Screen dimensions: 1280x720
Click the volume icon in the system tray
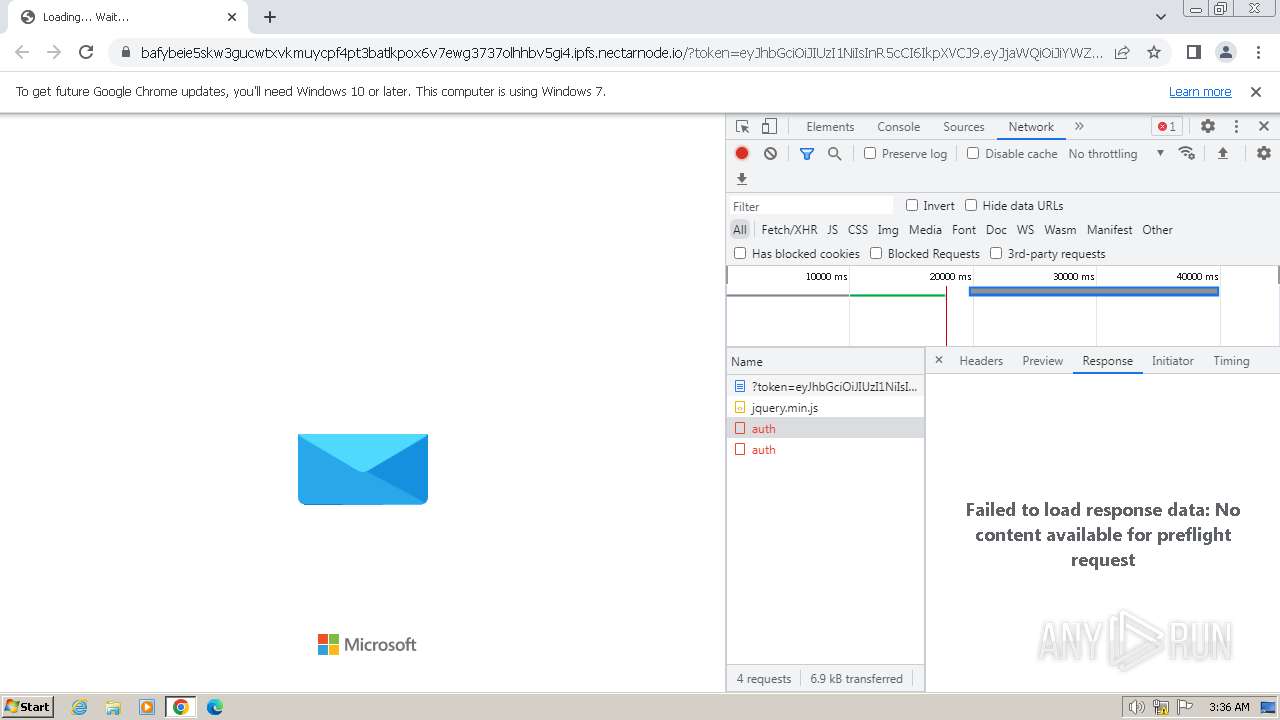1136,707
